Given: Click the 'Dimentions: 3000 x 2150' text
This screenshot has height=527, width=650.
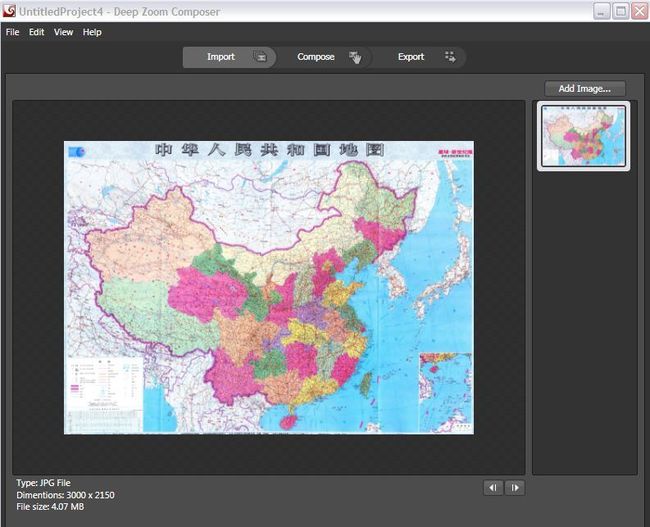Looking at the screenshot, I should (x=65, y=495).
